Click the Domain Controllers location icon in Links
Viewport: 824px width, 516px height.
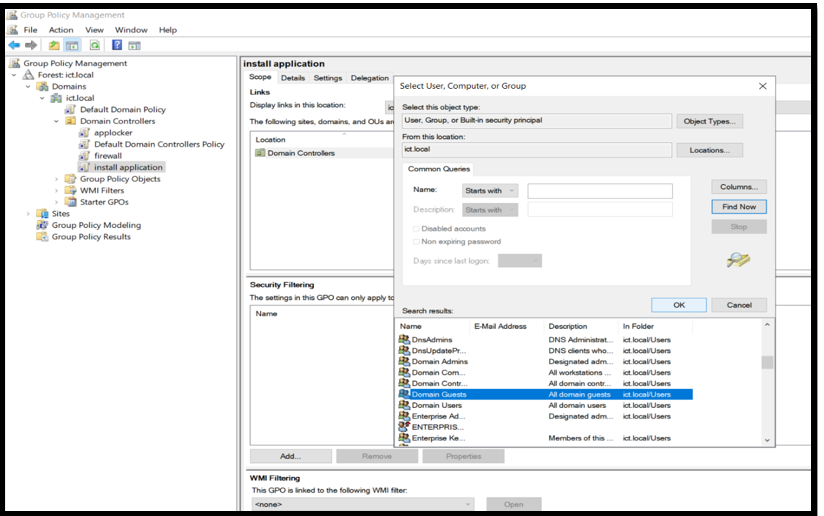[x=260, y=153]
